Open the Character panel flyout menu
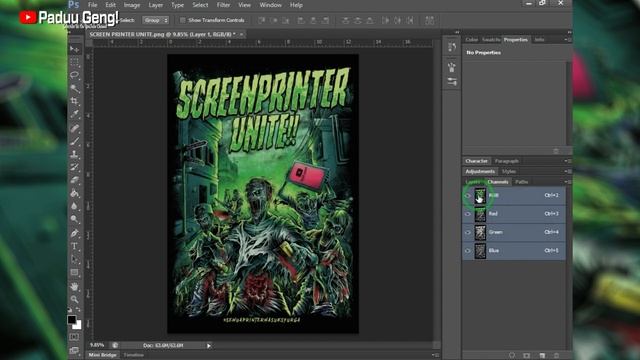Image resolution: width=640 pixels, height=360 pixels. pyautogui.click(x=567, y=161)
